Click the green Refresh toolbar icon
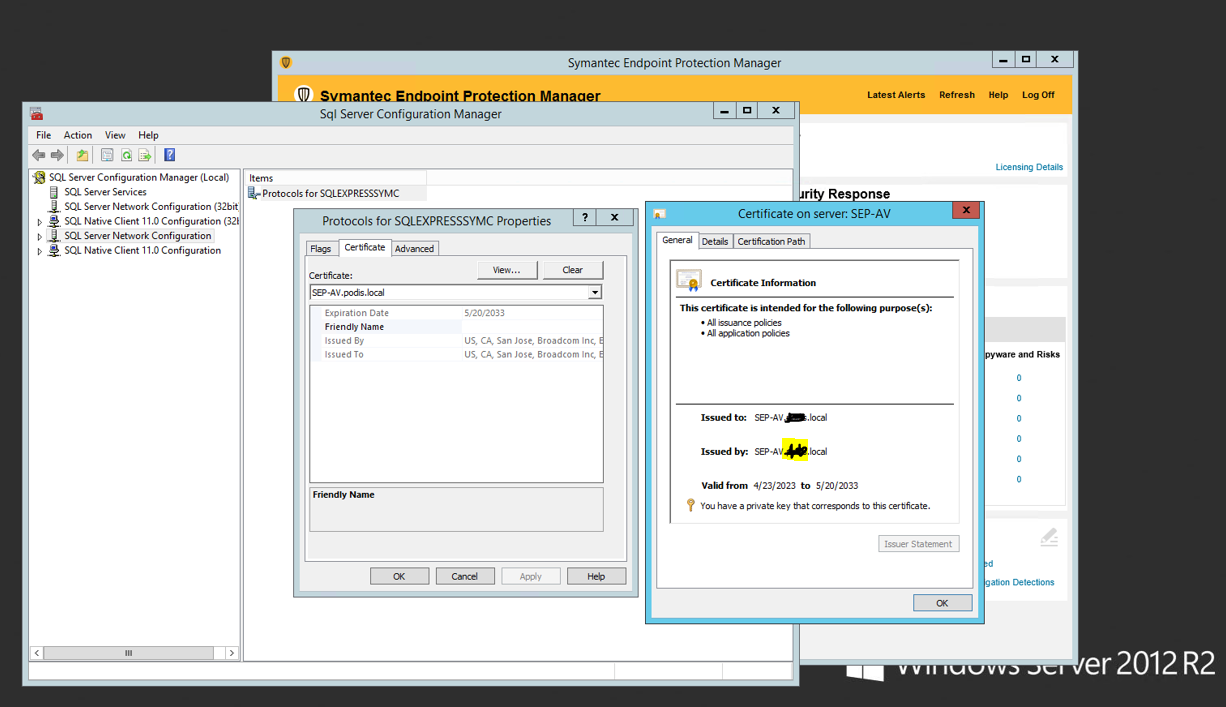The height and width of the screenshot is (707, 1226). 126,155
